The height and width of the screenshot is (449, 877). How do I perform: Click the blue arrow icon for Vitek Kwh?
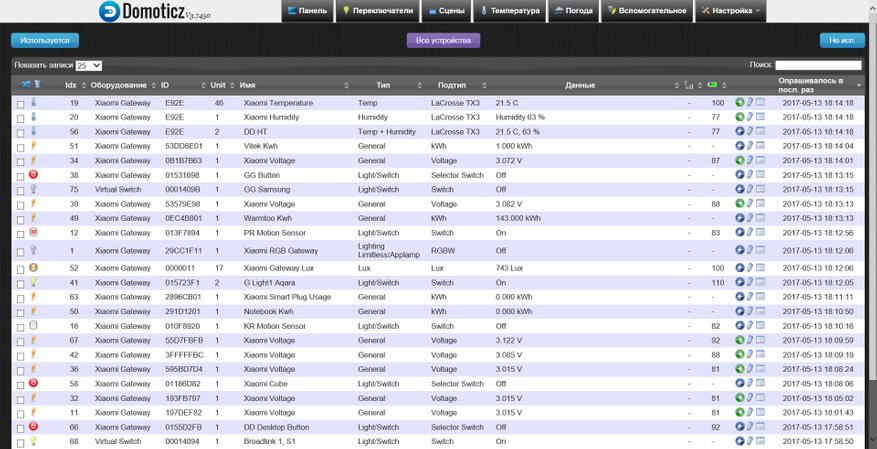pos(739,145)
